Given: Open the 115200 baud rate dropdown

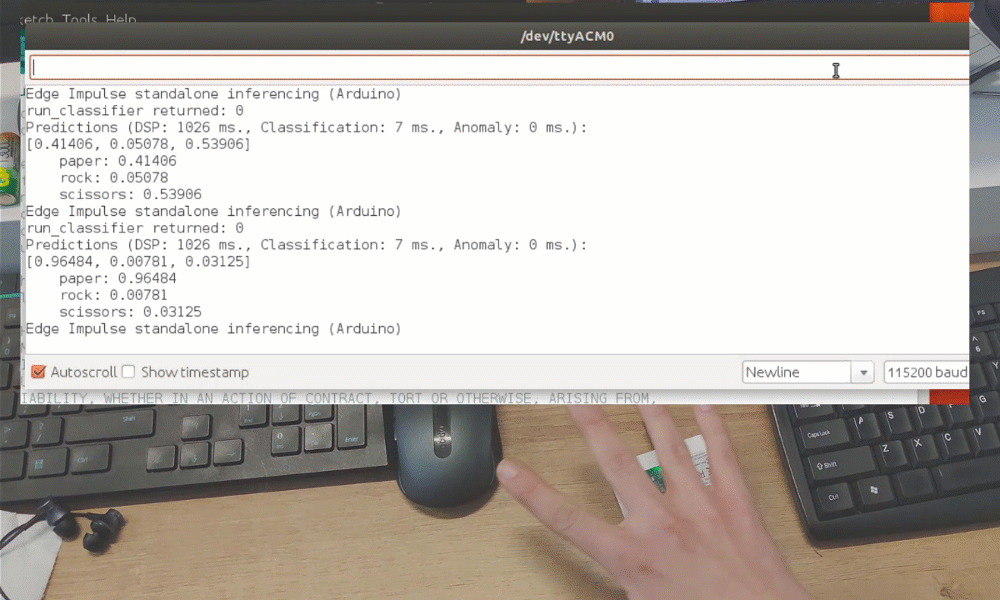Looking at the screenshot, I should 926,372.
